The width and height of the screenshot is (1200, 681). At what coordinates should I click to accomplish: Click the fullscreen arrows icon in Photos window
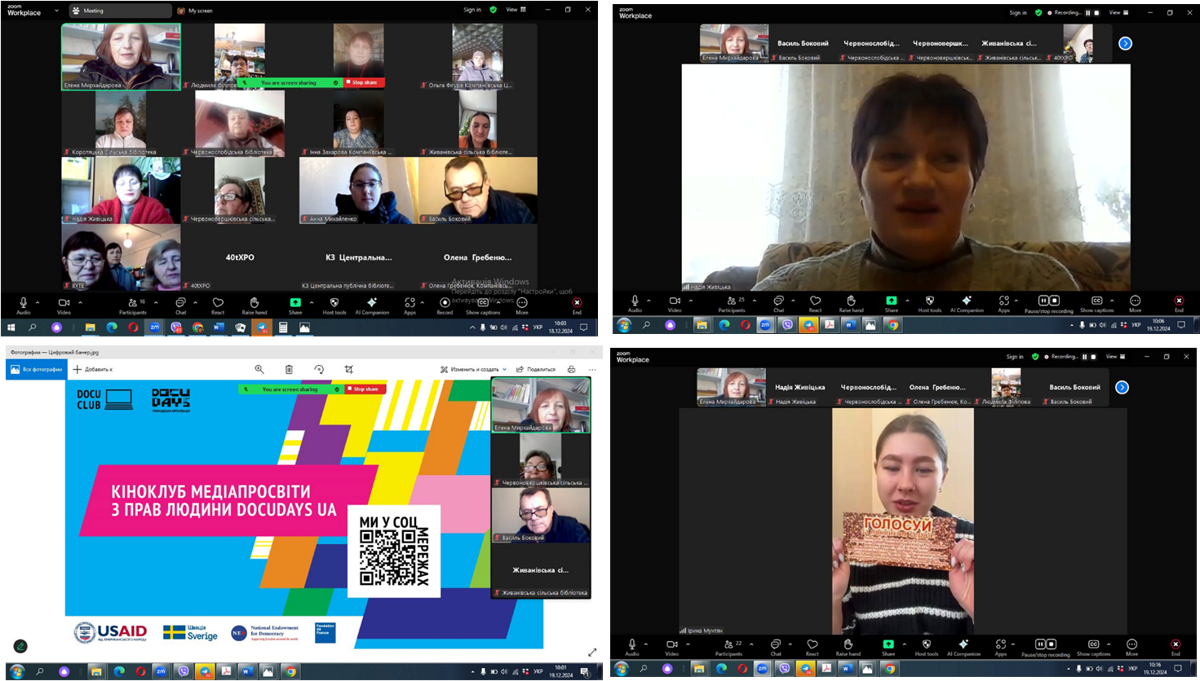click(592, 652)
